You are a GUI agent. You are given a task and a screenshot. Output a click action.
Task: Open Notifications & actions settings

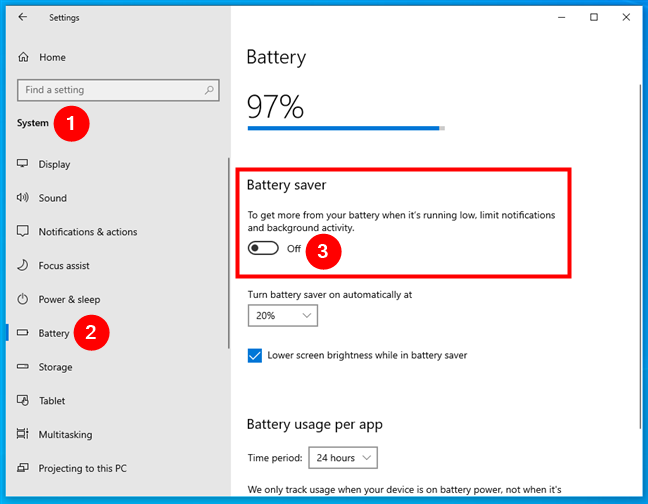pyautogui.click(x=117, y=232)
